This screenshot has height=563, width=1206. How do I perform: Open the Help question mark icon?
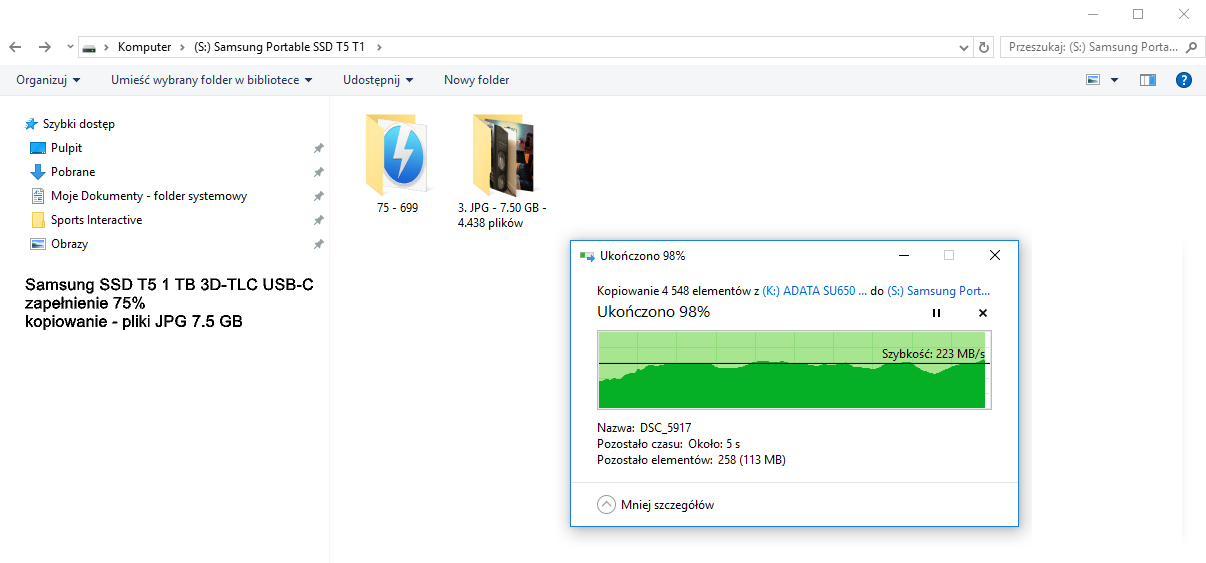pyautogui.click(x=1184, y=80)
